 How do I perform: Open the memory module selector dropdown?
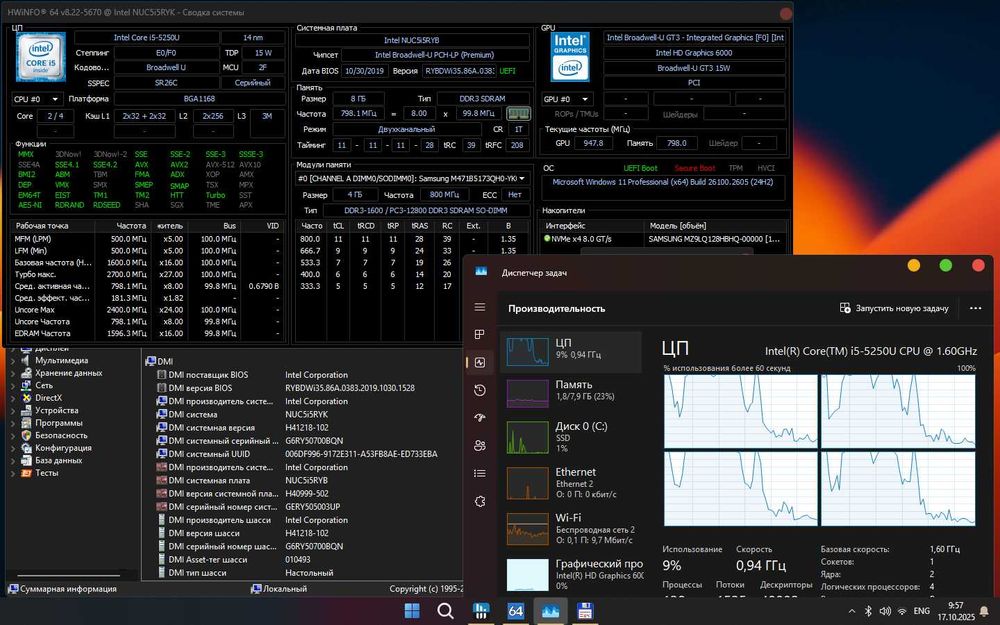[x=412, y=179]
